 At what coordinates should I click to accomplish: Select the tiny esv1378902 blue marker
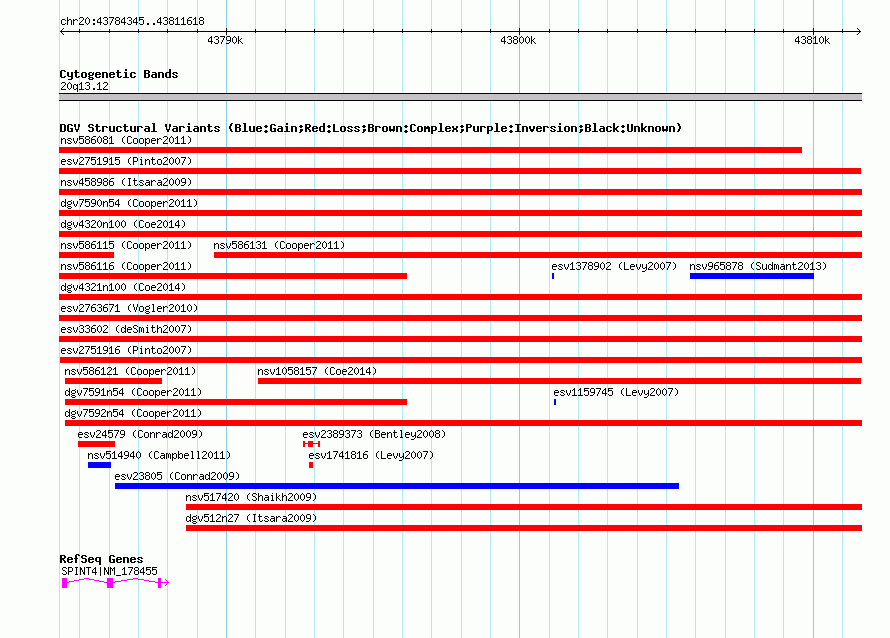tap(553, 276)
